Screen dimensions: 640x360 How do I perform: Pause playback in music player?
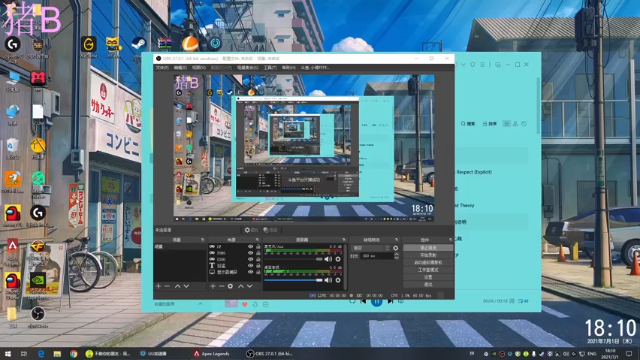click(377, 302)
